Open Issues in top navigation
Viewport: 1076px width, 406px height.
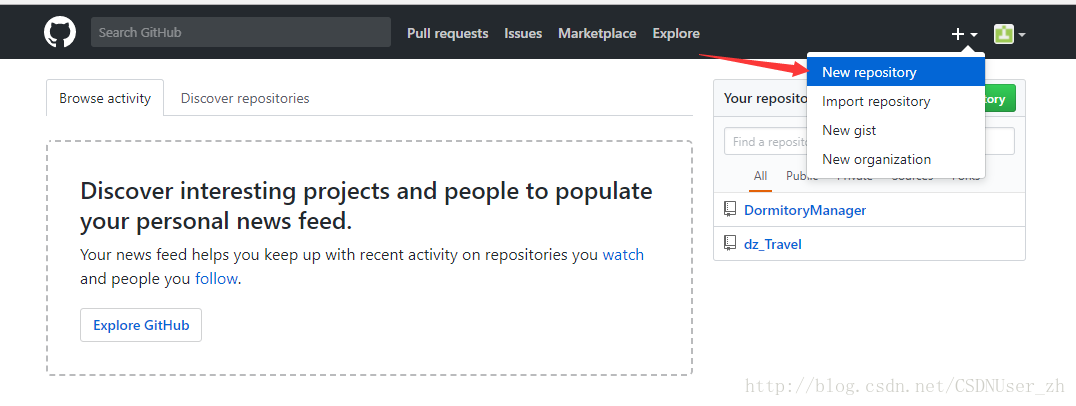point(523,33)
